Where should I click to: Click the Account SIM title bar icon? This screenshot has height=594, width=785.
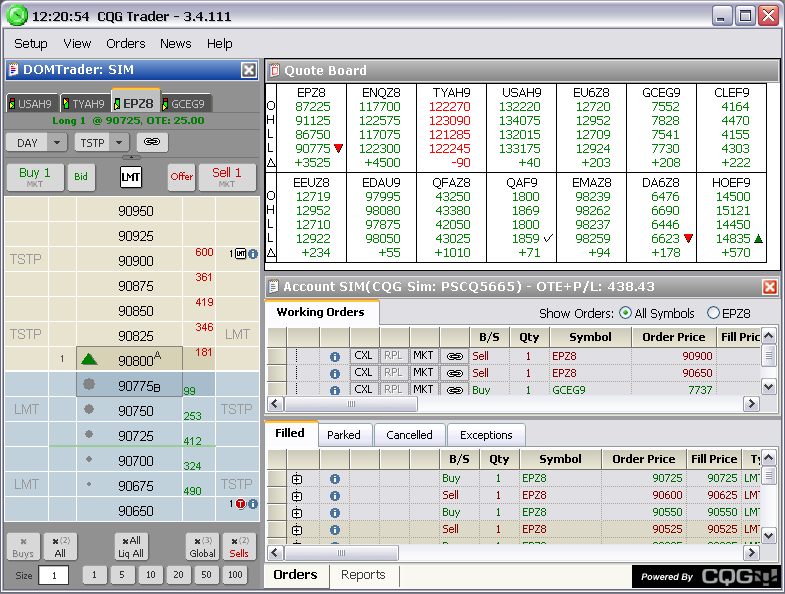click(273, 287)
